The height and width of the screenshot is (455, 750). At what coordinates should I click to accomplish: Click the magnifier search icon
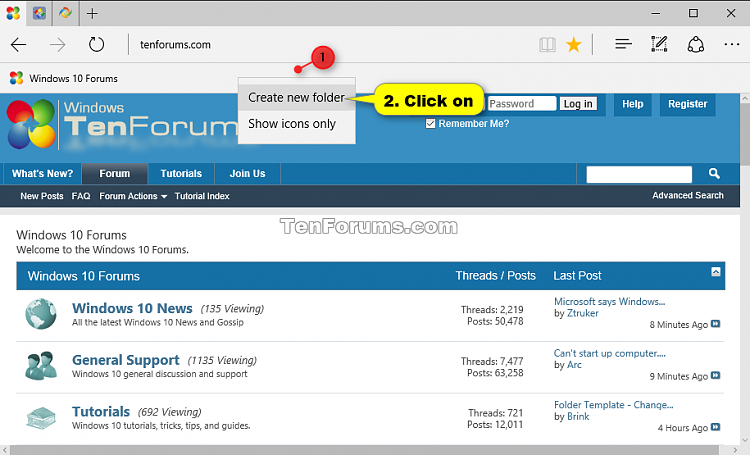click(714, 174)
